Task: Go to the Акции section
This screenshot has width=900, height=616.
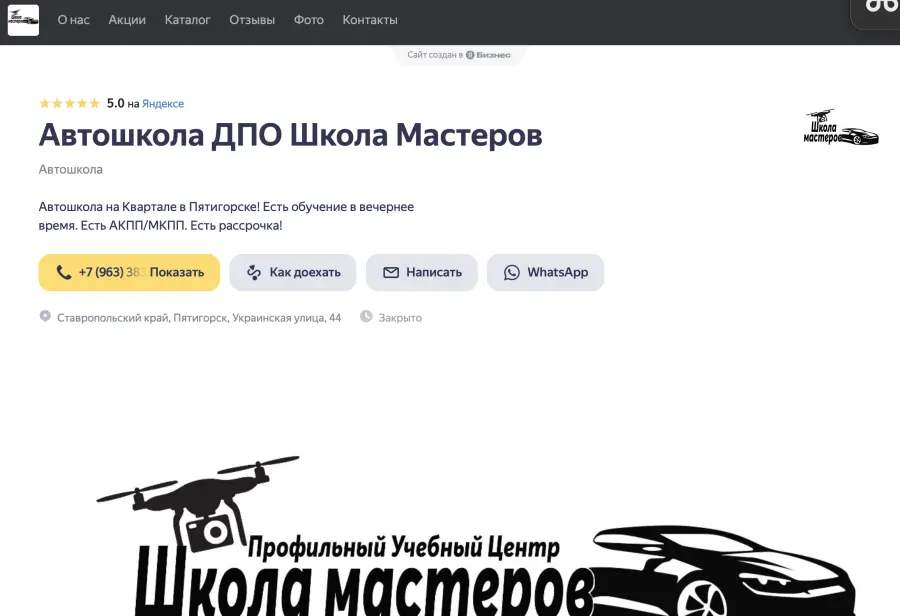Action: pos(127,20)
